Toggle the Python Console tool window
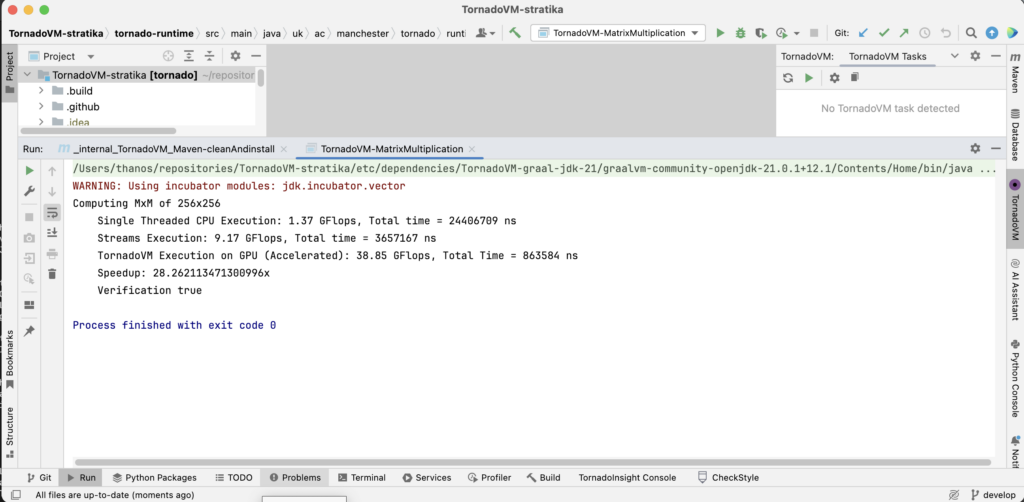1024x502 pixels. coord(1015,378)
